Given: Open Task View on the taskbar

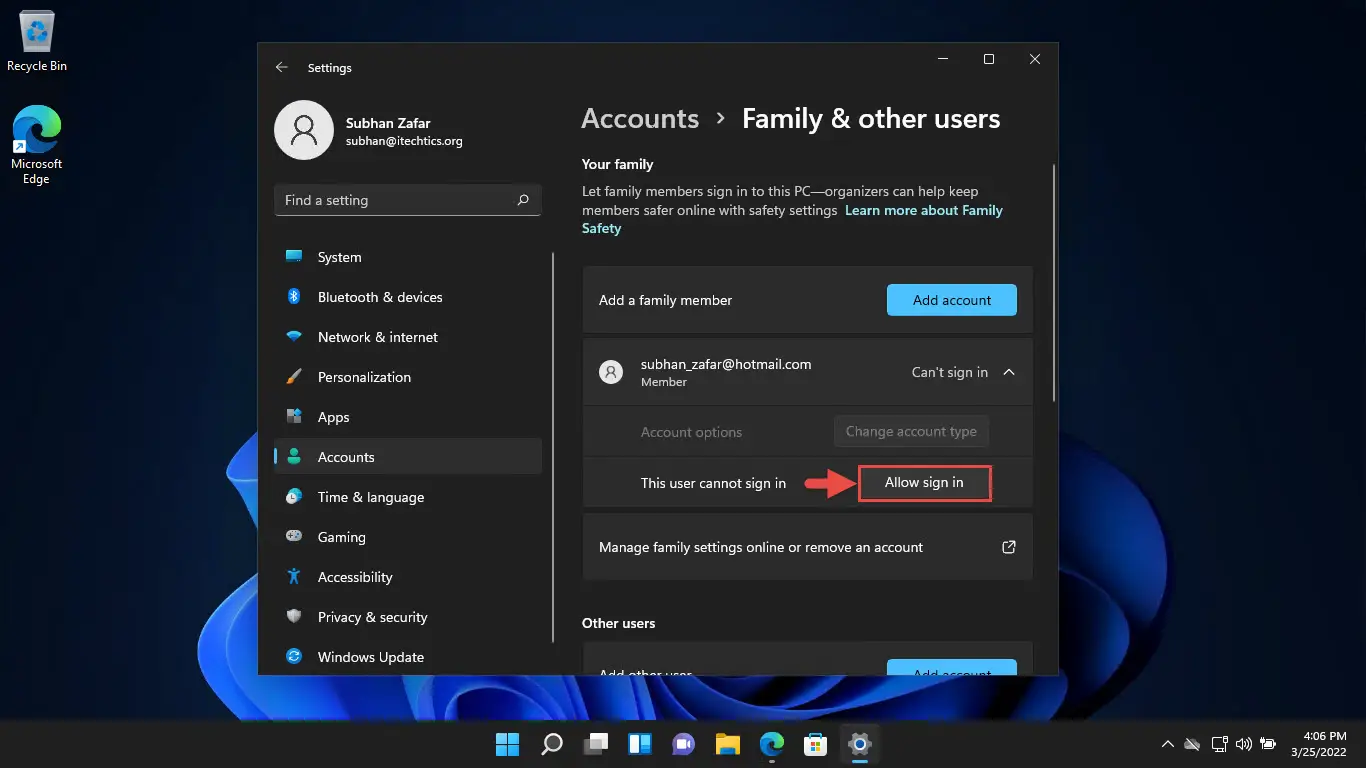Looking at the screenshot, I should pos(596,744).
